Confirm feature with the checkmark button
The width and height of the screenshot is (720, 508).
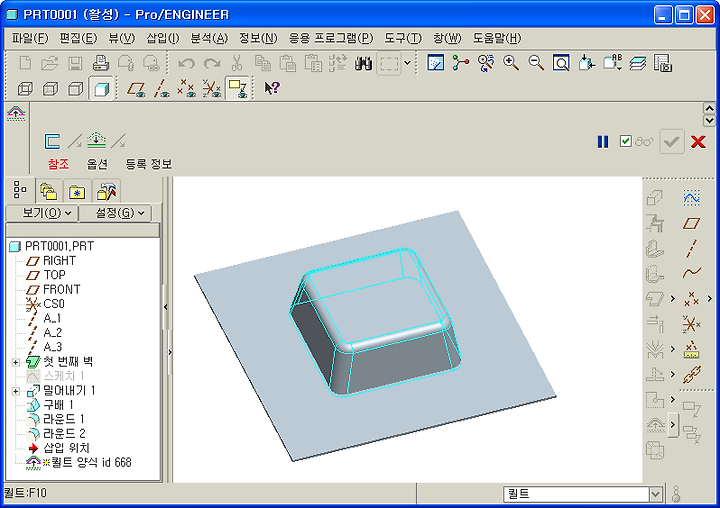point(672,141)
